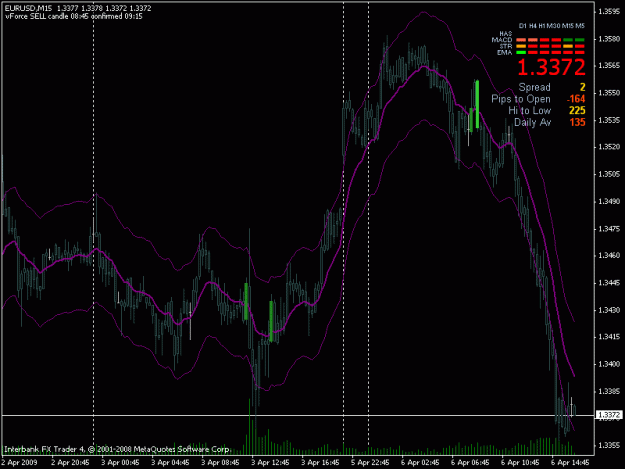Click the green MACD block under M5
The image size is (625, 469).
click(580, 40)
